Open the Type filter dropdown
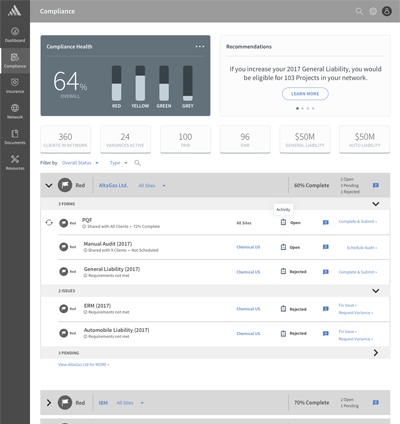This screenshot has width=400, height=424. point(119,163)
